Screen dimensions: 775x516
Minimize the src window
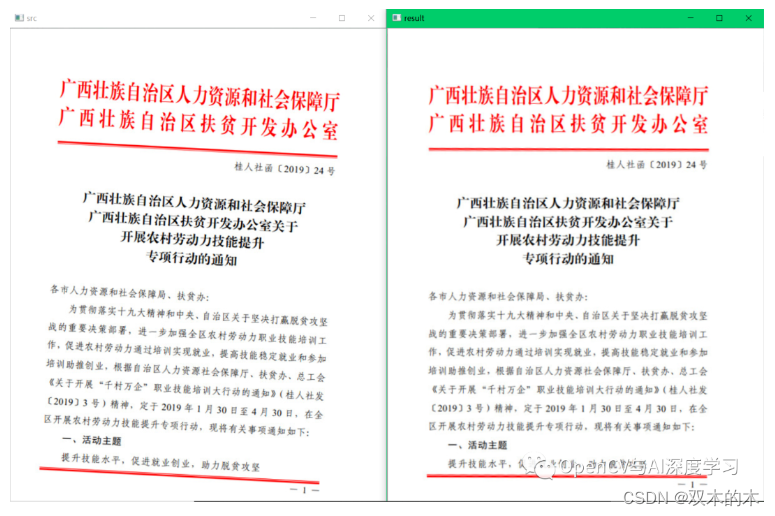point(313,18)
